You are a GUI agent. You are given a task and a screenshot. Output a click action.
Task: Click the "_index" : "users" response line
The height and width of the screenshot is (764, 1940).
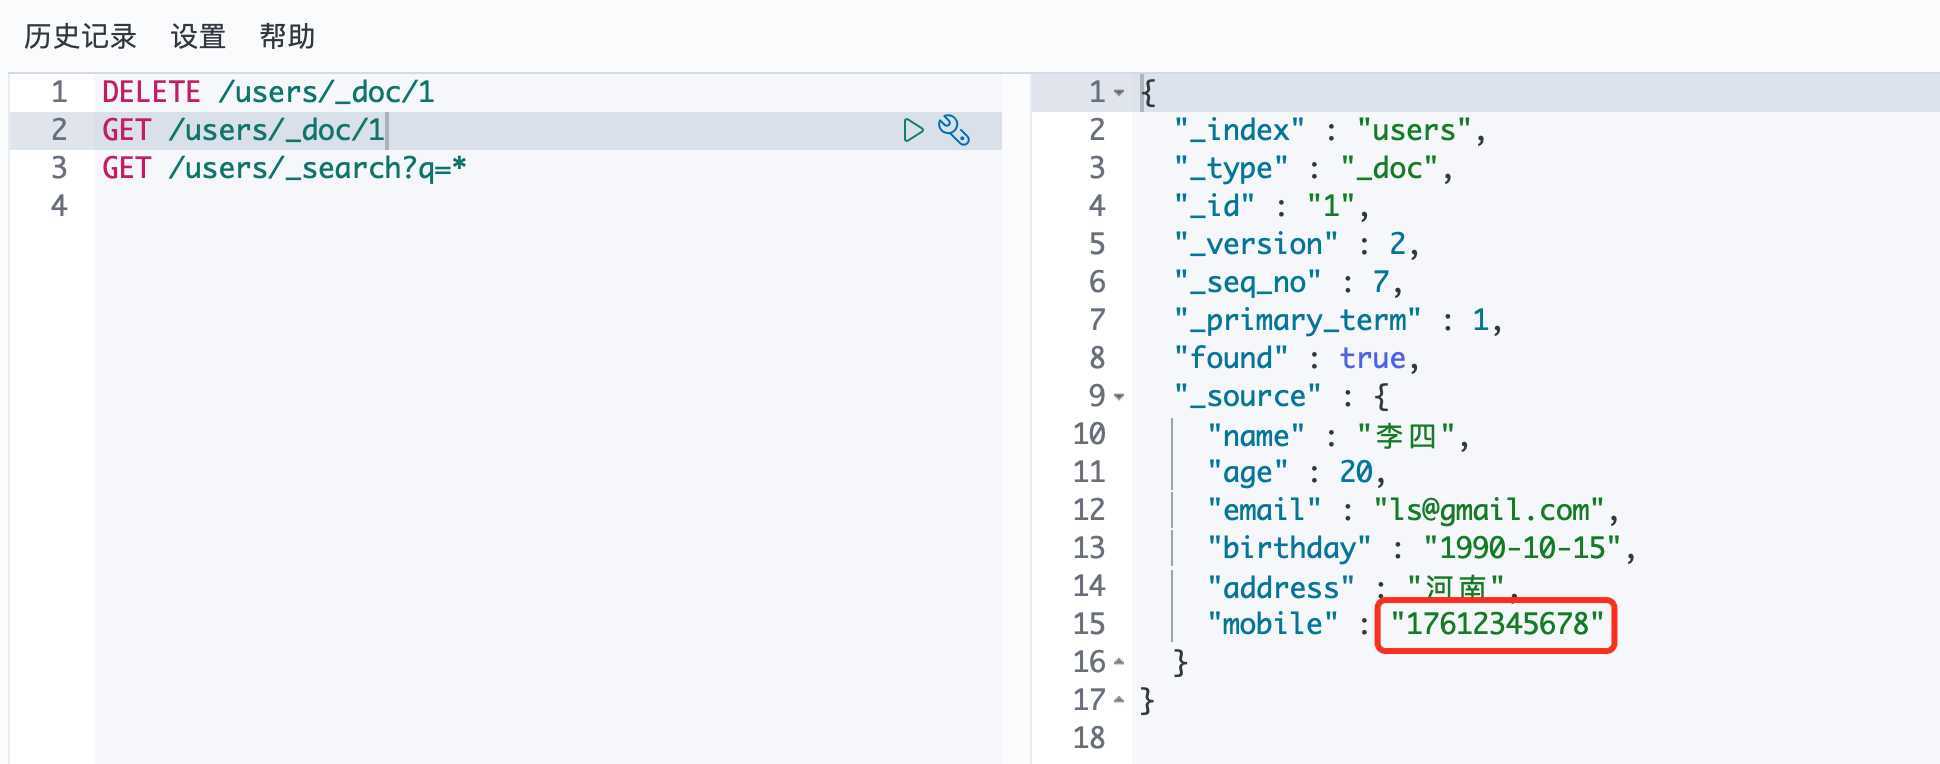[x=1330, y=130]
